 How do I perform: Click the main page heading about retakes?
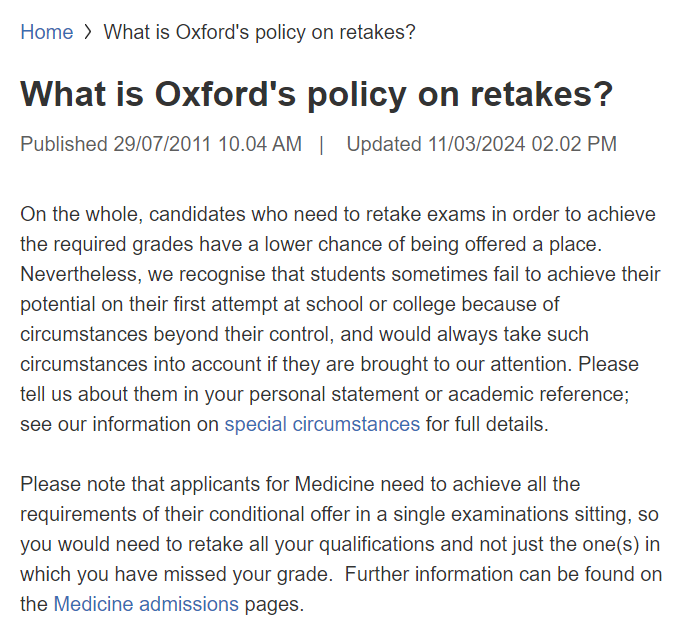coord(316,94)
